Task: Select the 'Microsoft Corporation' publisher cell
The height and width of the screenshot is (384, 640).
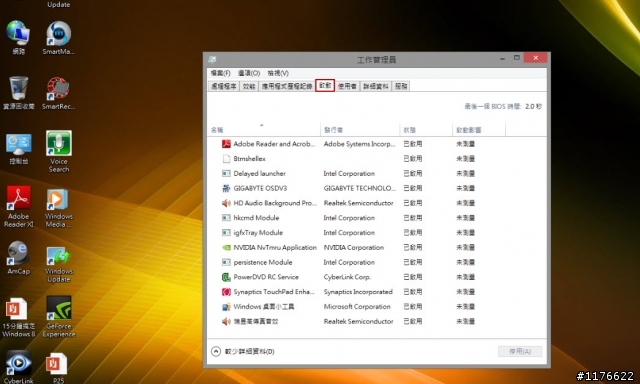Action: tap(357, 306)
